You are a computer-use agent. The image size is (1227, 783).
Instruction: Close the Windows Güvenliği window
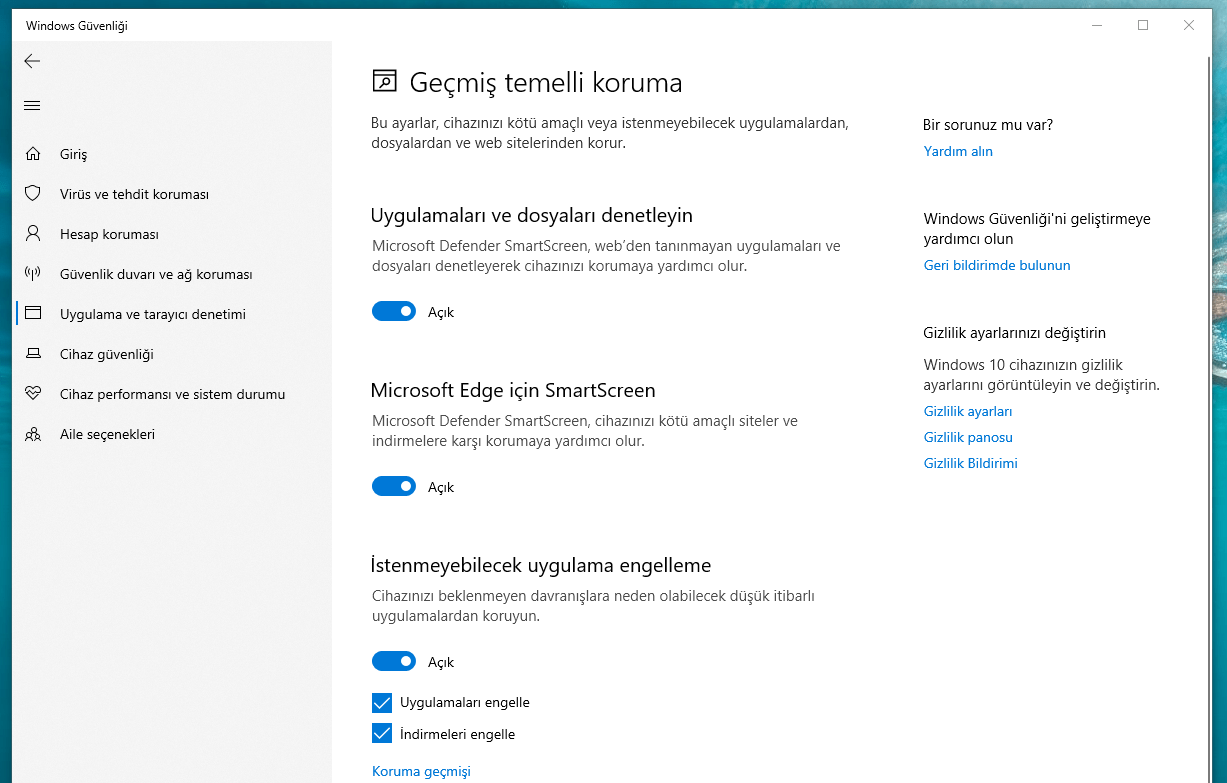pyautogui.click(x=1189, y=25)
